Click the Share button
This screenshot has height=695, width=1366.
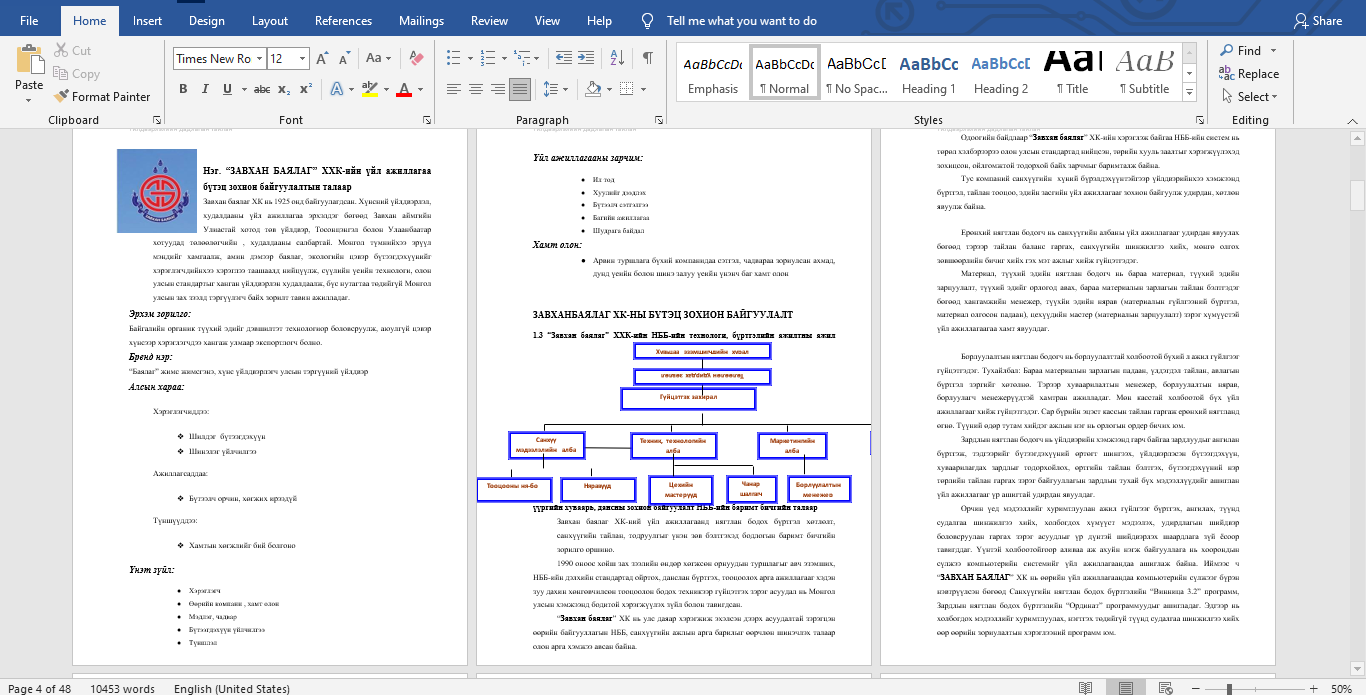[1318, 20]
